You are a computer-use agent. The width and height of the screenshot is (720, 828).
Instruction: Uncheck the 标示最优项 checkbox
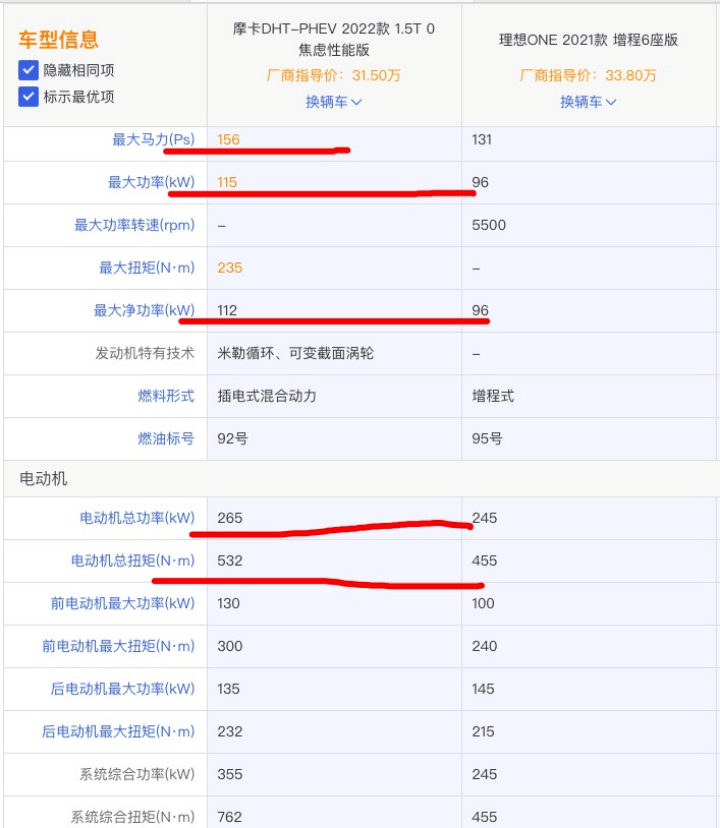28,97
